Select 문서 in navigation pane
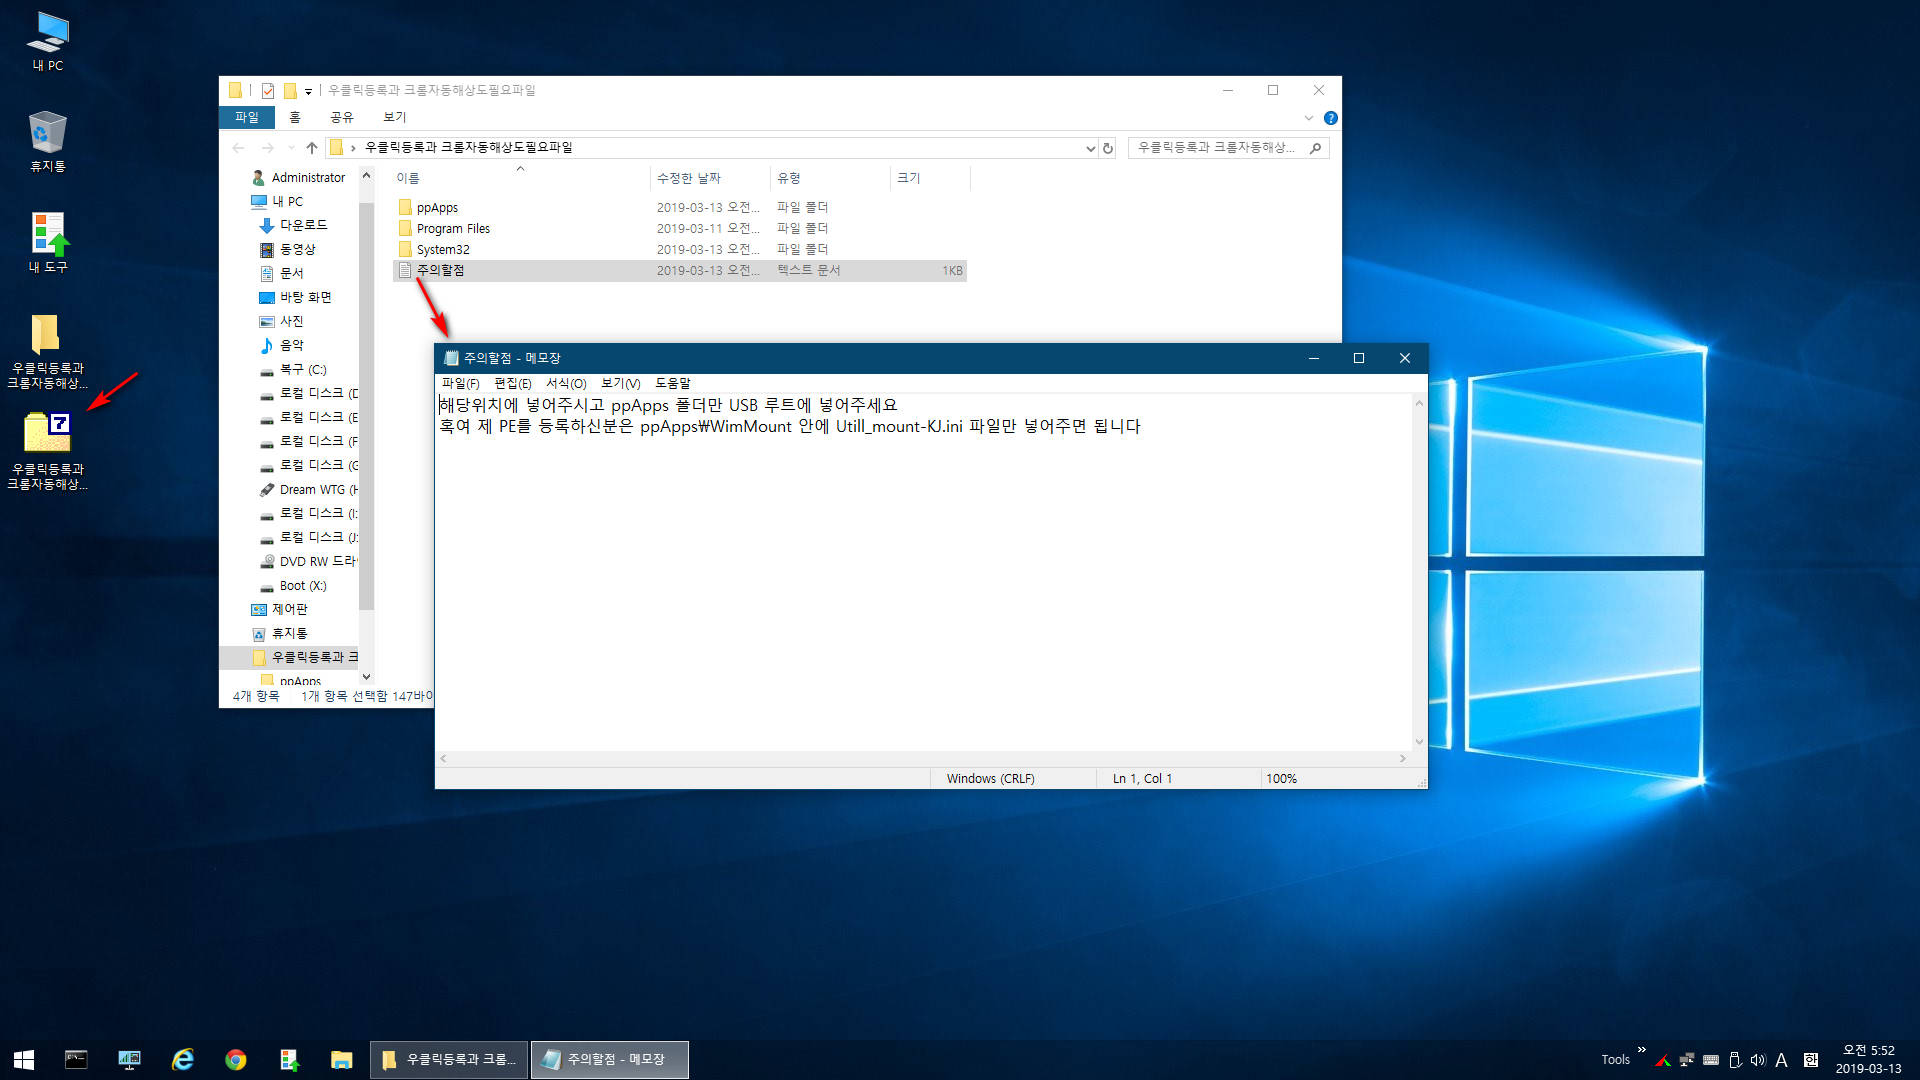 (x=281, y=274)
